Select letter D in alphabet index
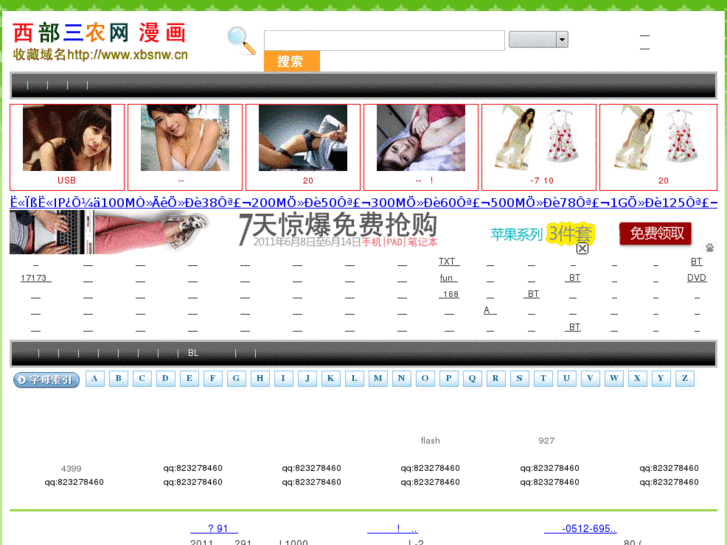The width and height of the screenshot is (727, 545). 166,378
